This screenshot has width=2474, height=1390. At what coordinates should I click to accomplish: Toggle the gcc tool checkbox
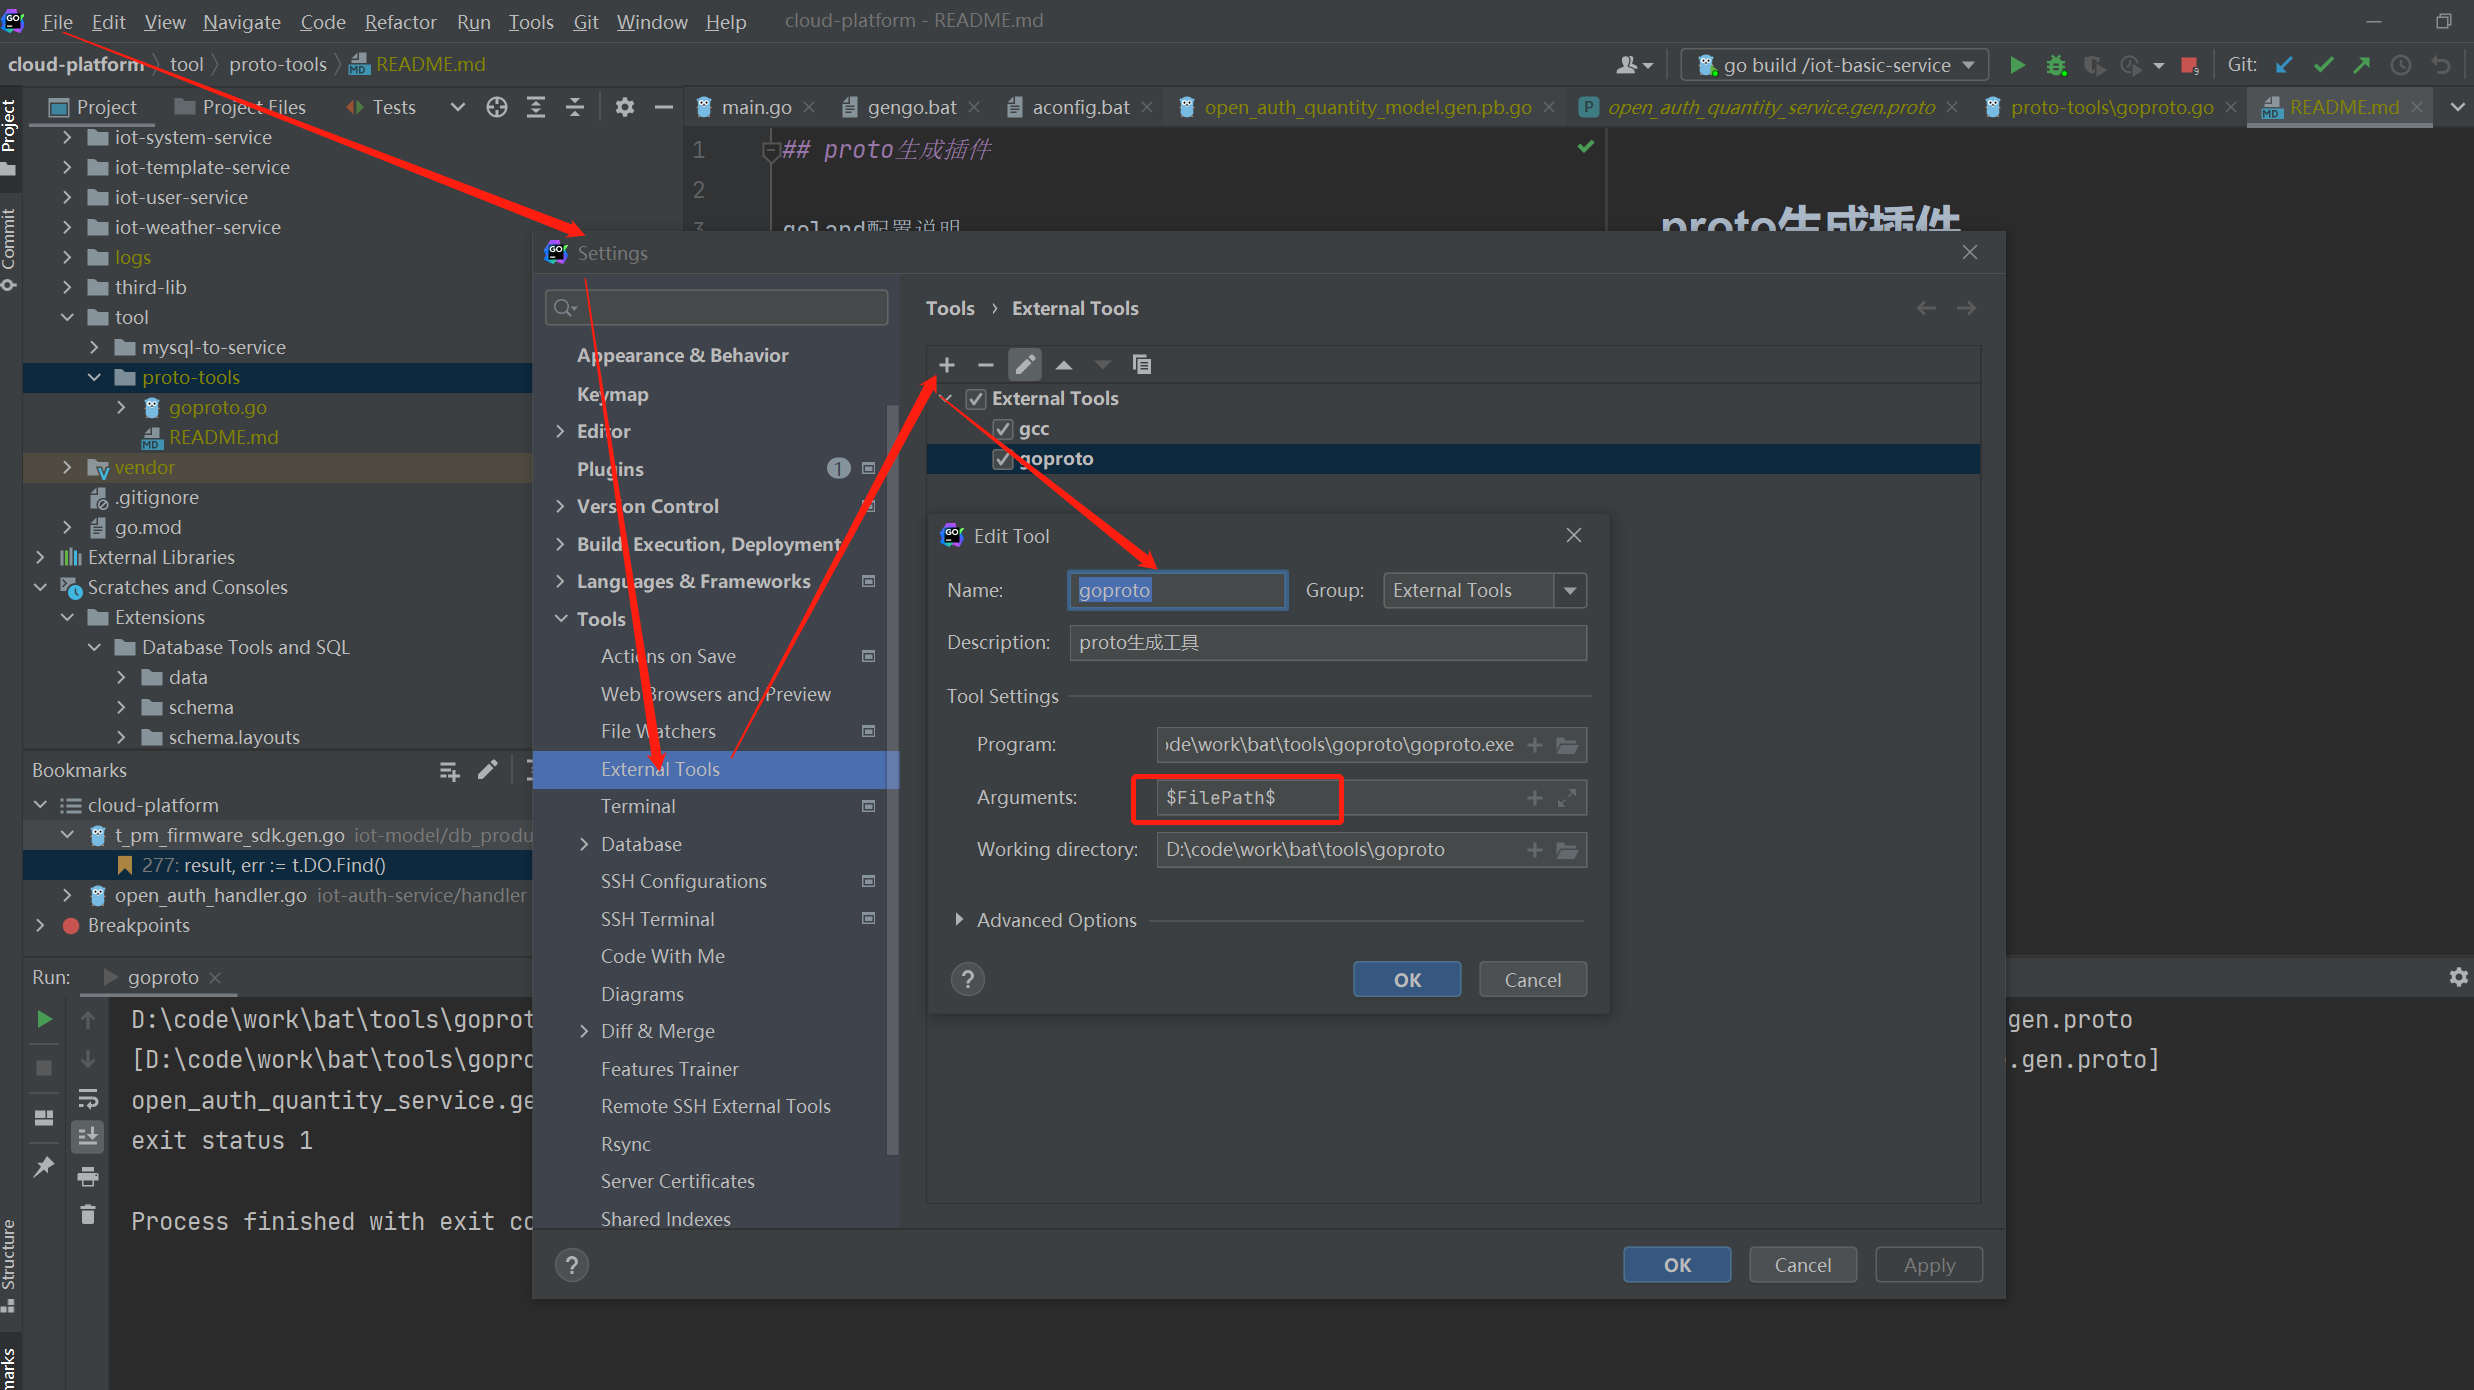coord(1003,429)
